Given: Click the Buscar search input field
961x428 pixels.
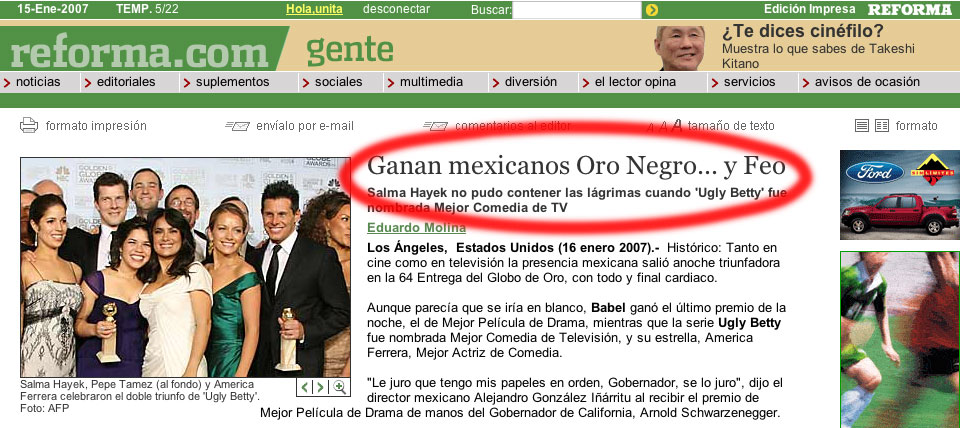Looking at the screenshot, I should [576, 10].
